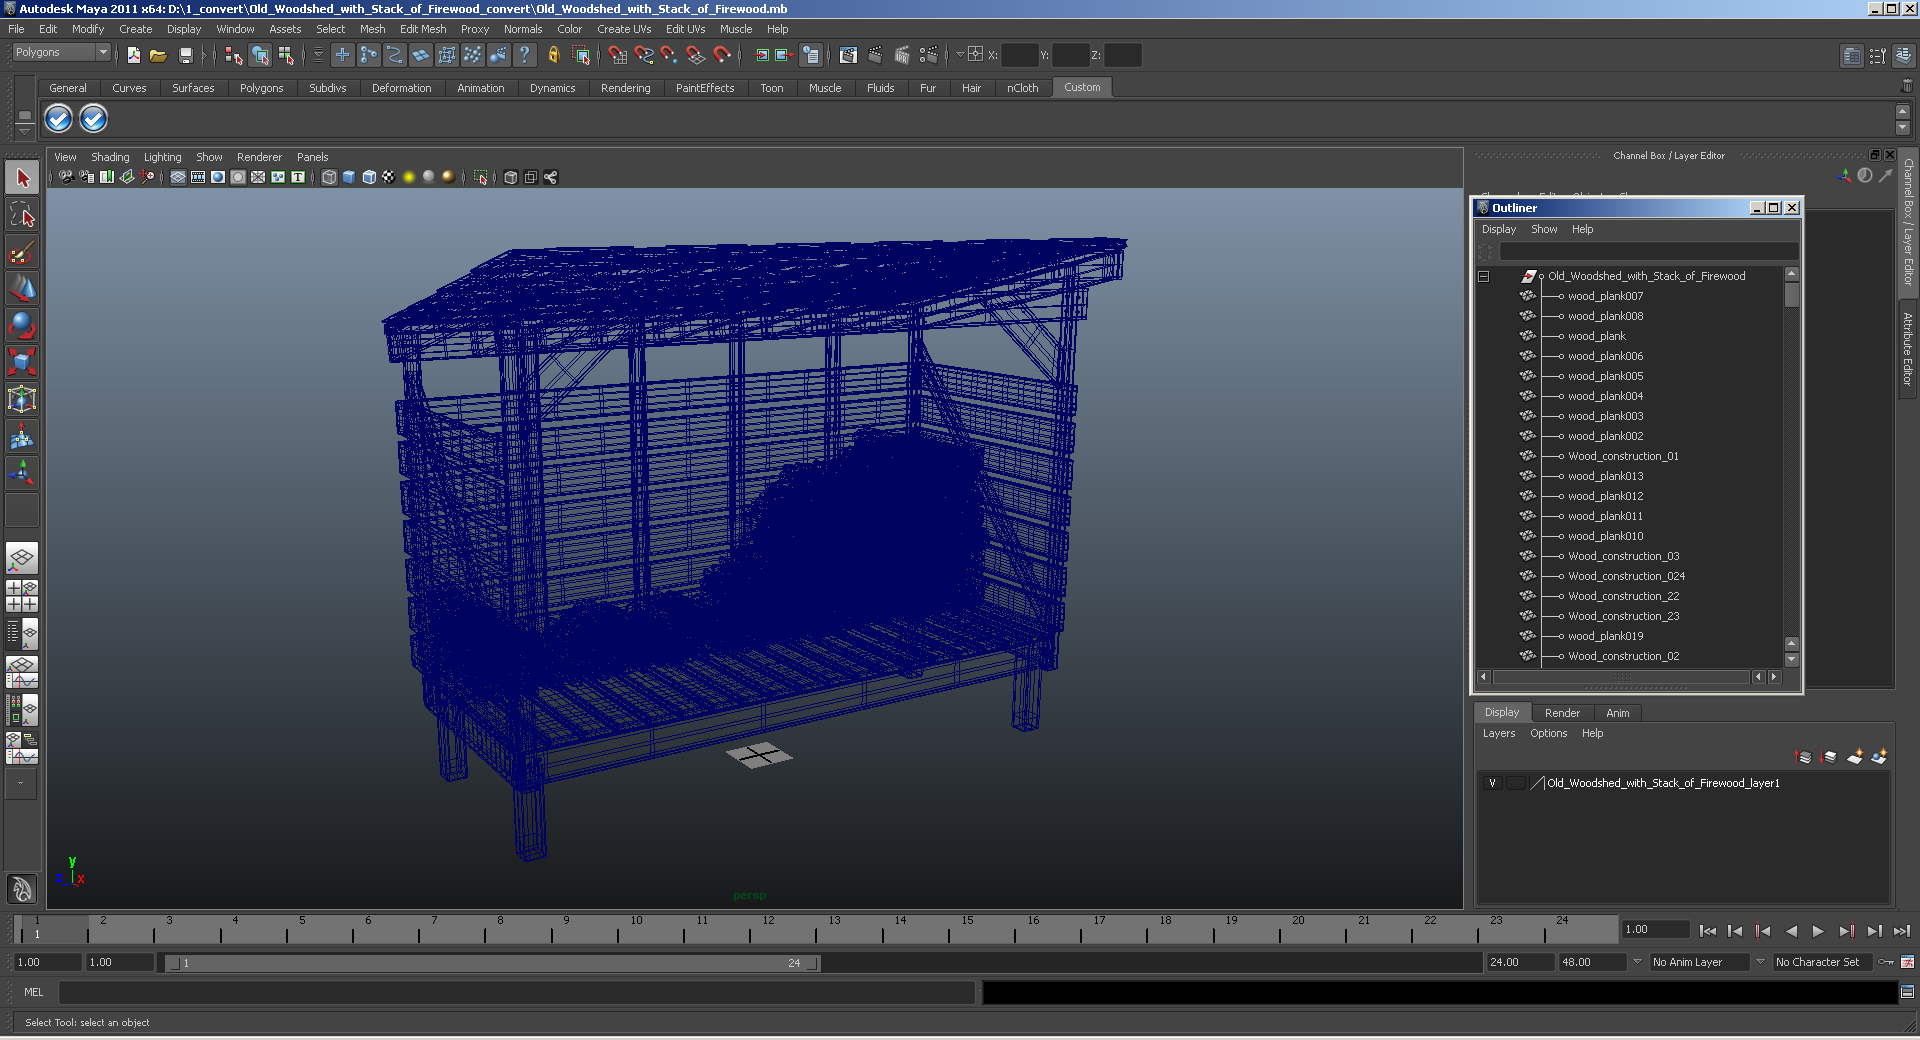Click the MEL command input field
1920x1040 pixels.
(x=517, y=992)
